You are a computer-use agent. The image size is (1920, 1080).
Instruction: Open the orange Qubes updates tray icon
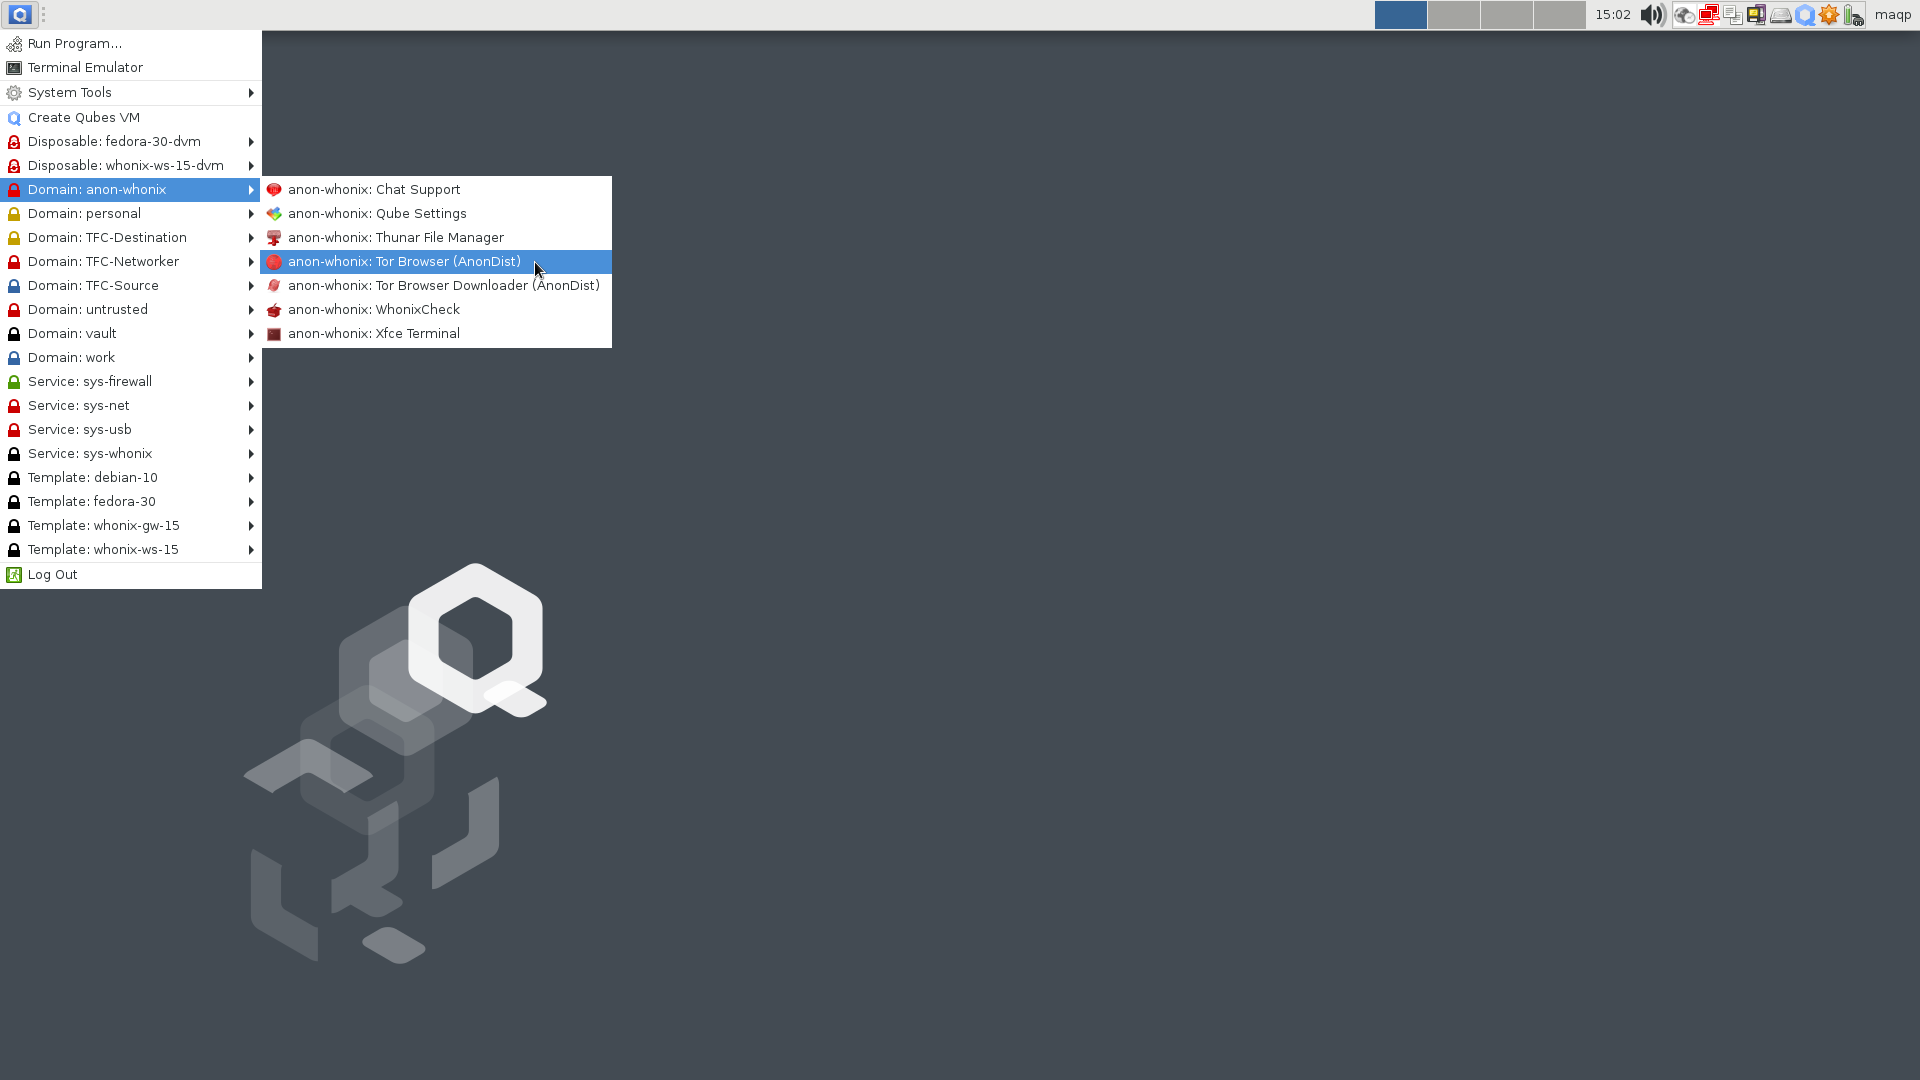1829,15
